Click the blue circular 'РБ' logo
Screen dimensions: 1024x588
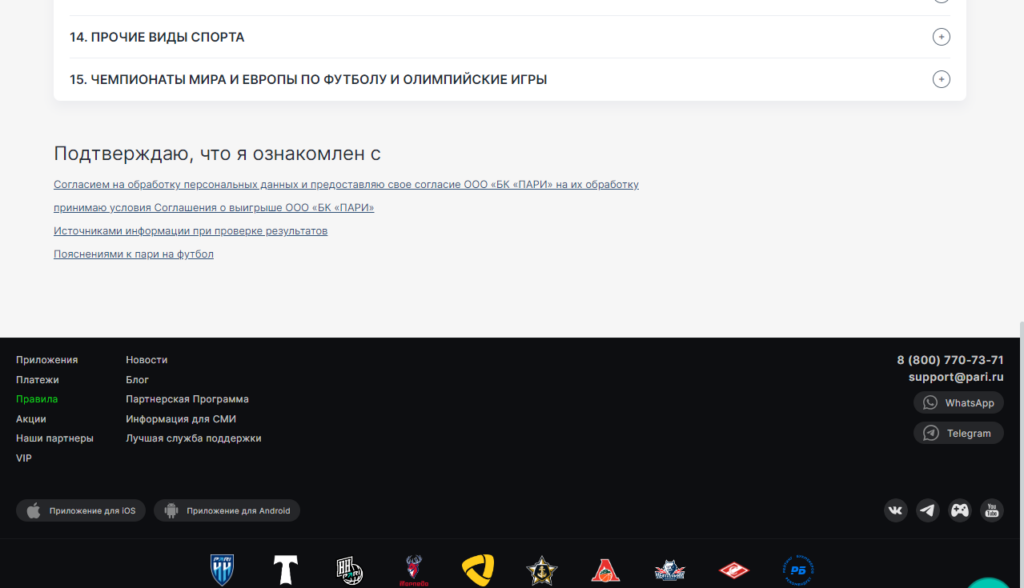(x=798, y=570)
